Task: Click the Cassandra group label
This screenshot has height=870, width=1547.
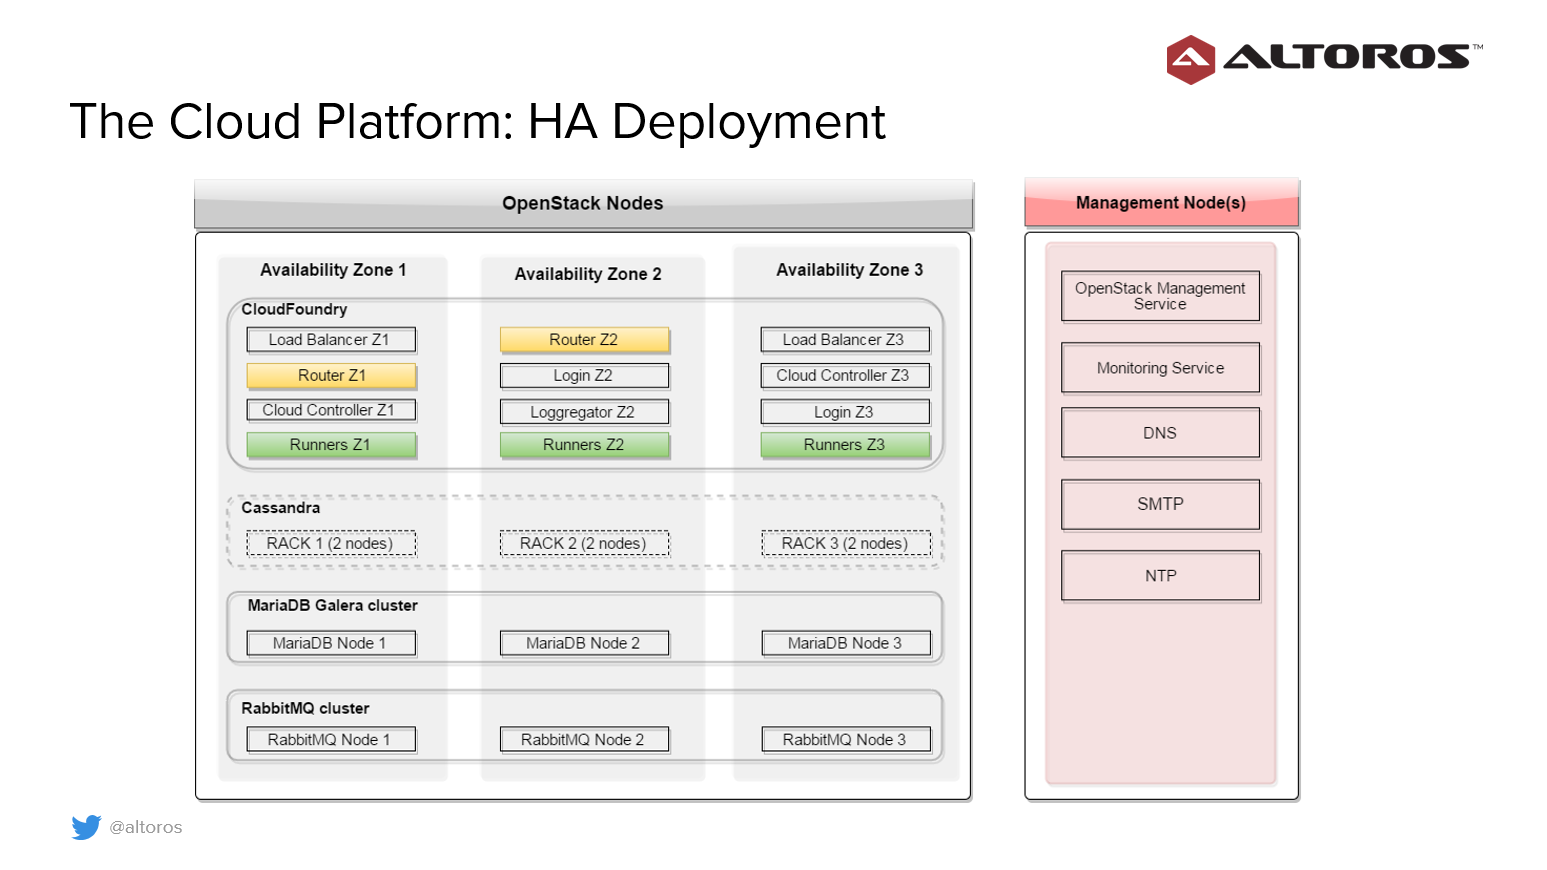Action: point(281,508)
